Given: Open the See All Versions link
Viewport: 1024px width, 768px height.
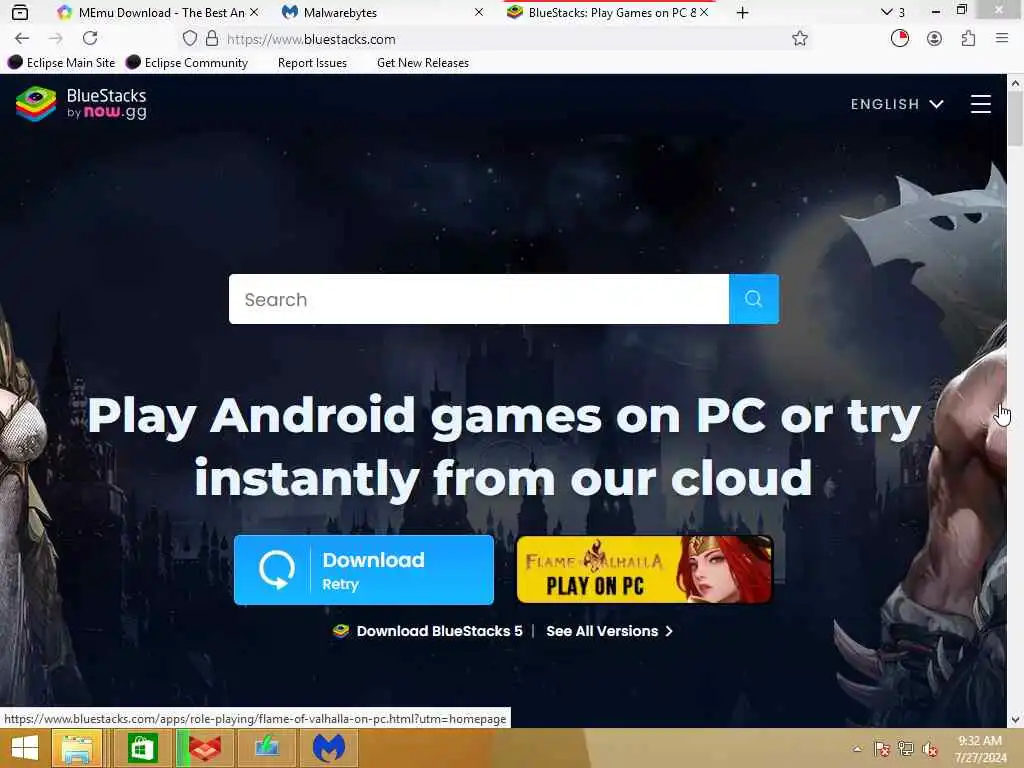Looking at the screenshot, I should coord(609,631).
